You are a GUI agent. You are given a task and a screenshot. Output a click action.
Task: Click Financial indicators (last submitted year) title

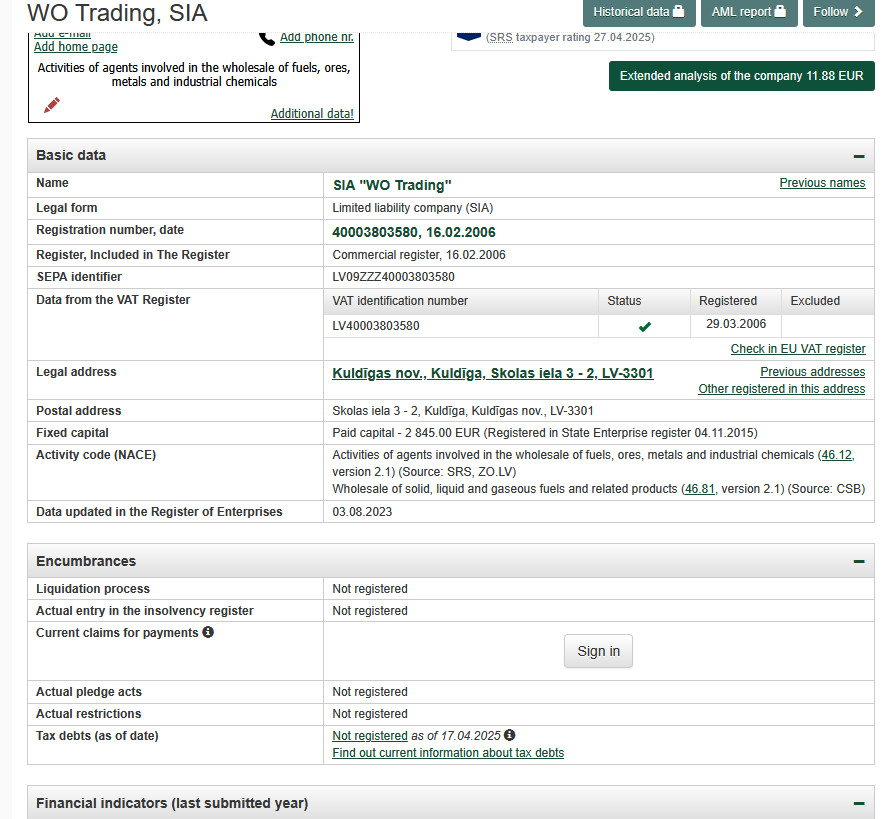coord(172,803)
